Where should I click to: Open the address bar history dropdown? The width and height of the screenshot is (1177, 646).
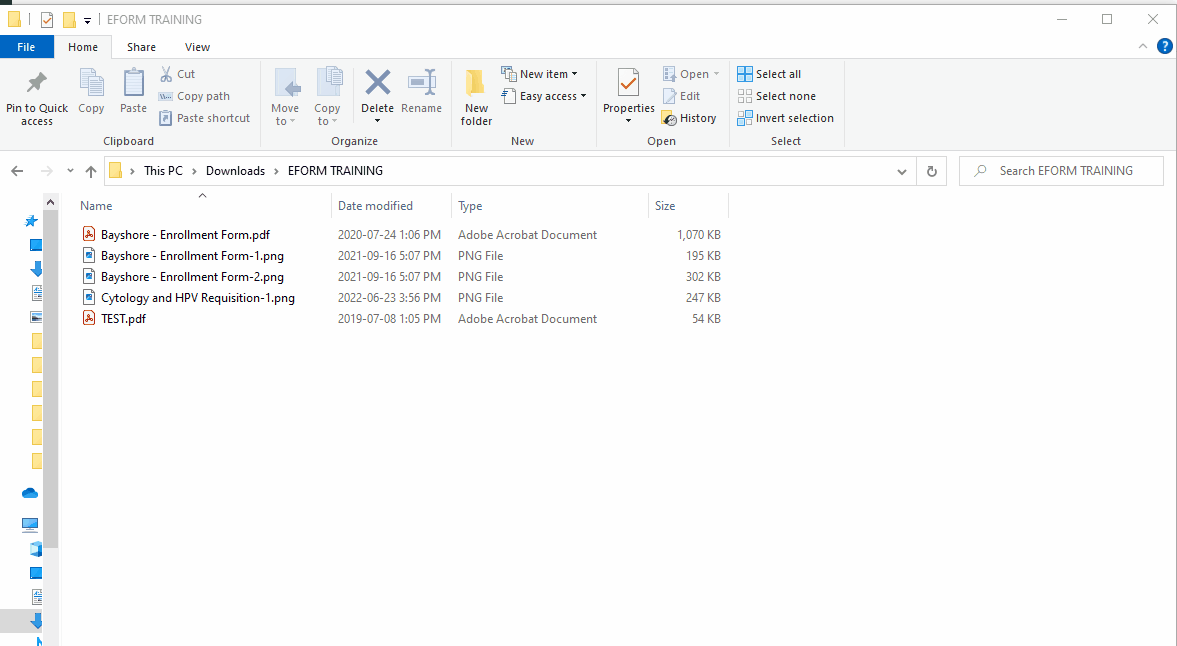(903, 171)
